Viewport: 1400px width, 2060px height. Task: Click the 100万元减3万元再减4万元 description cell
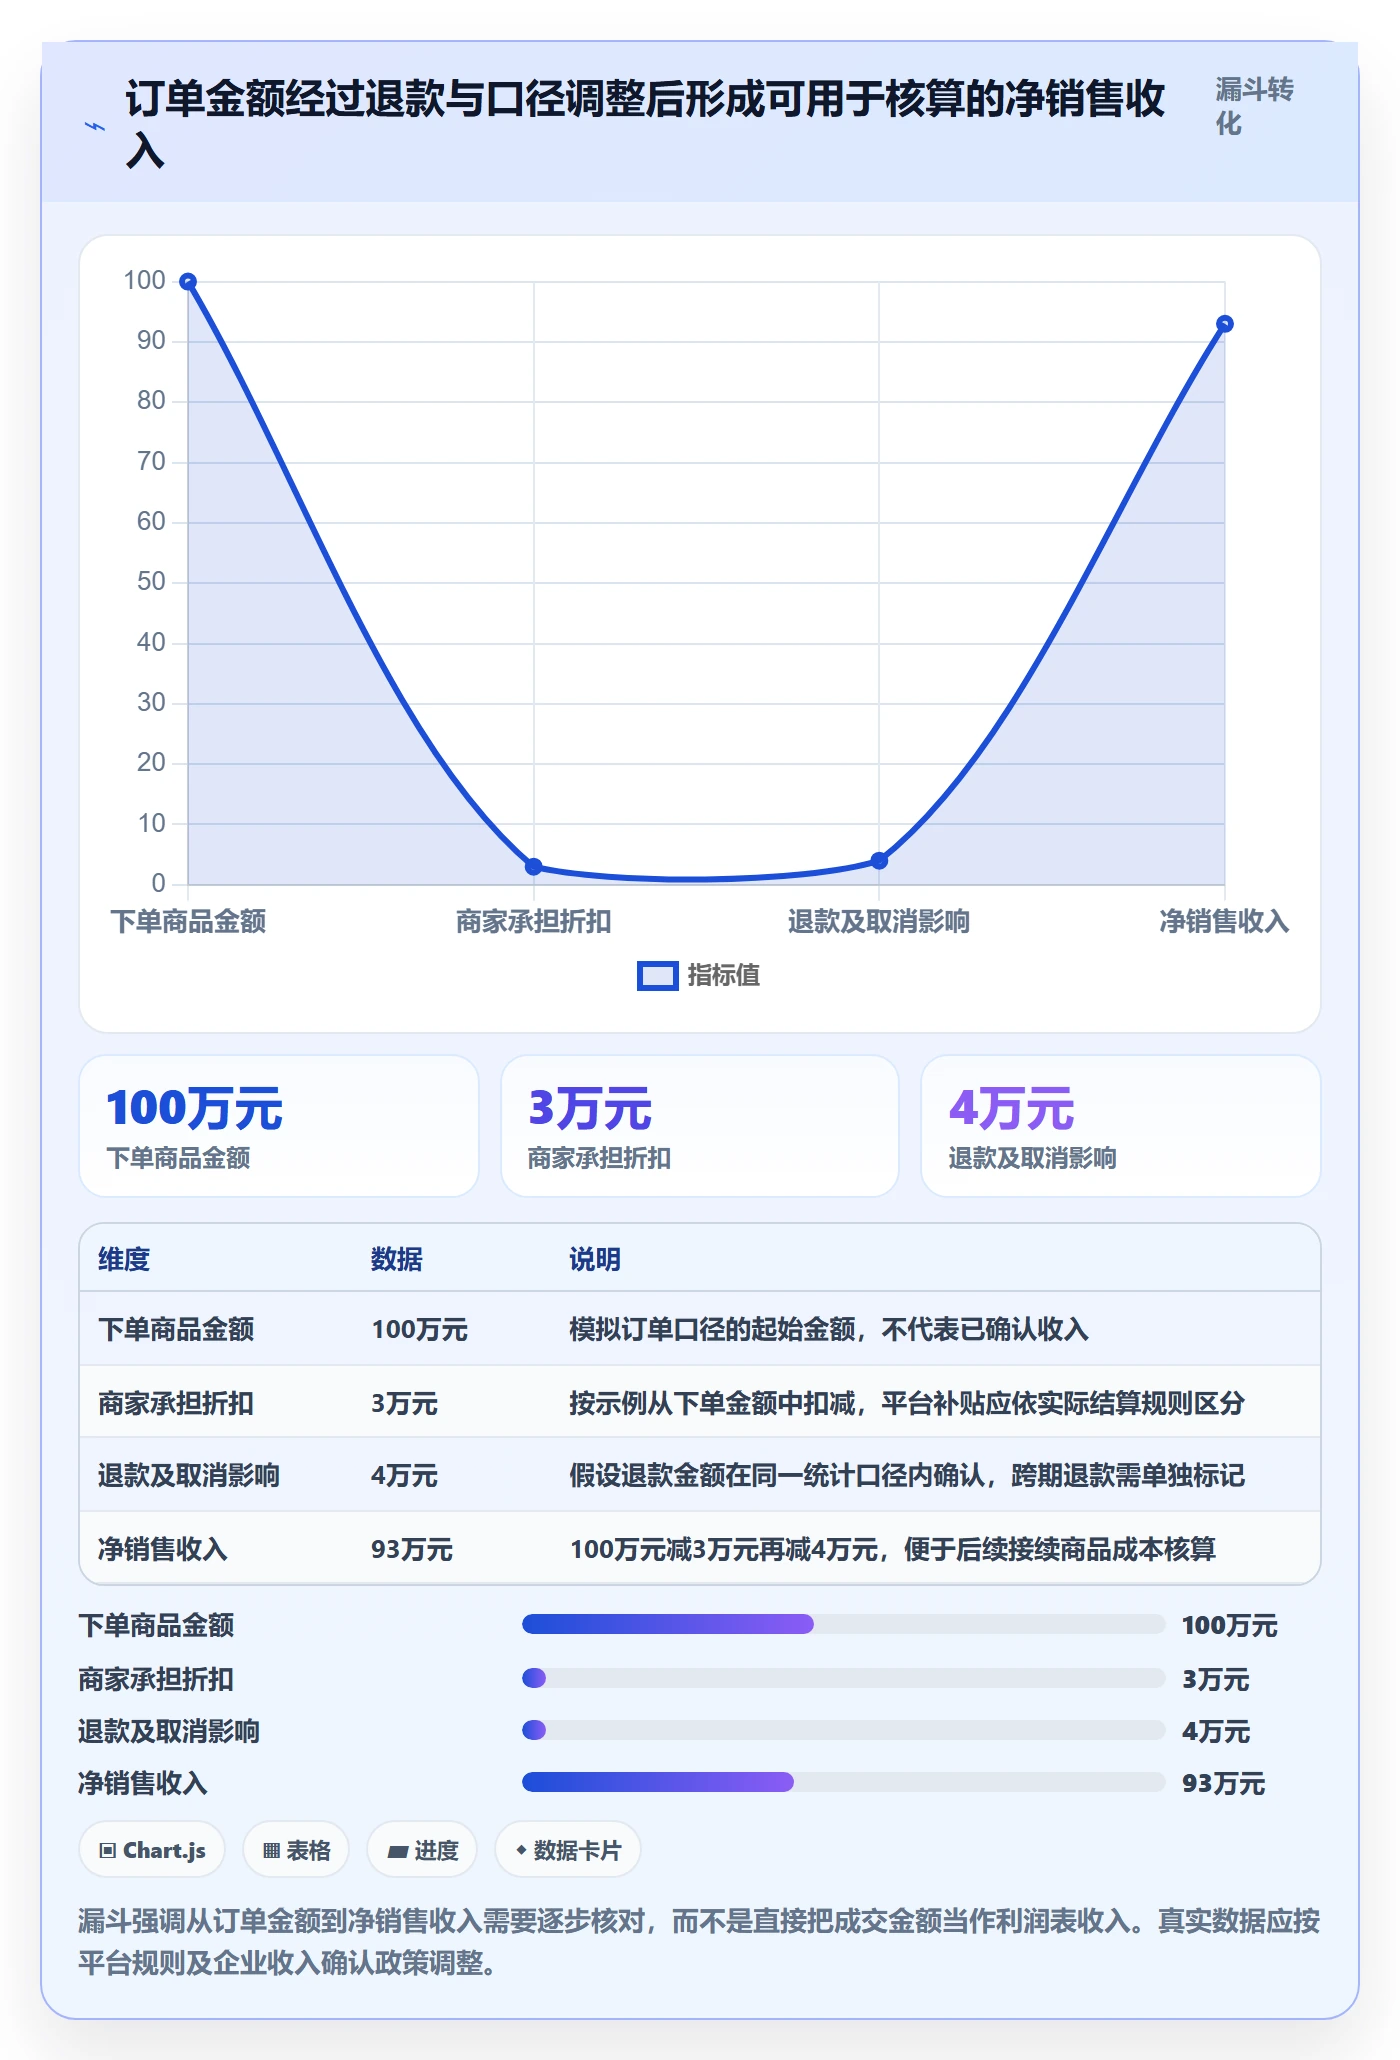coord(893,1549)
